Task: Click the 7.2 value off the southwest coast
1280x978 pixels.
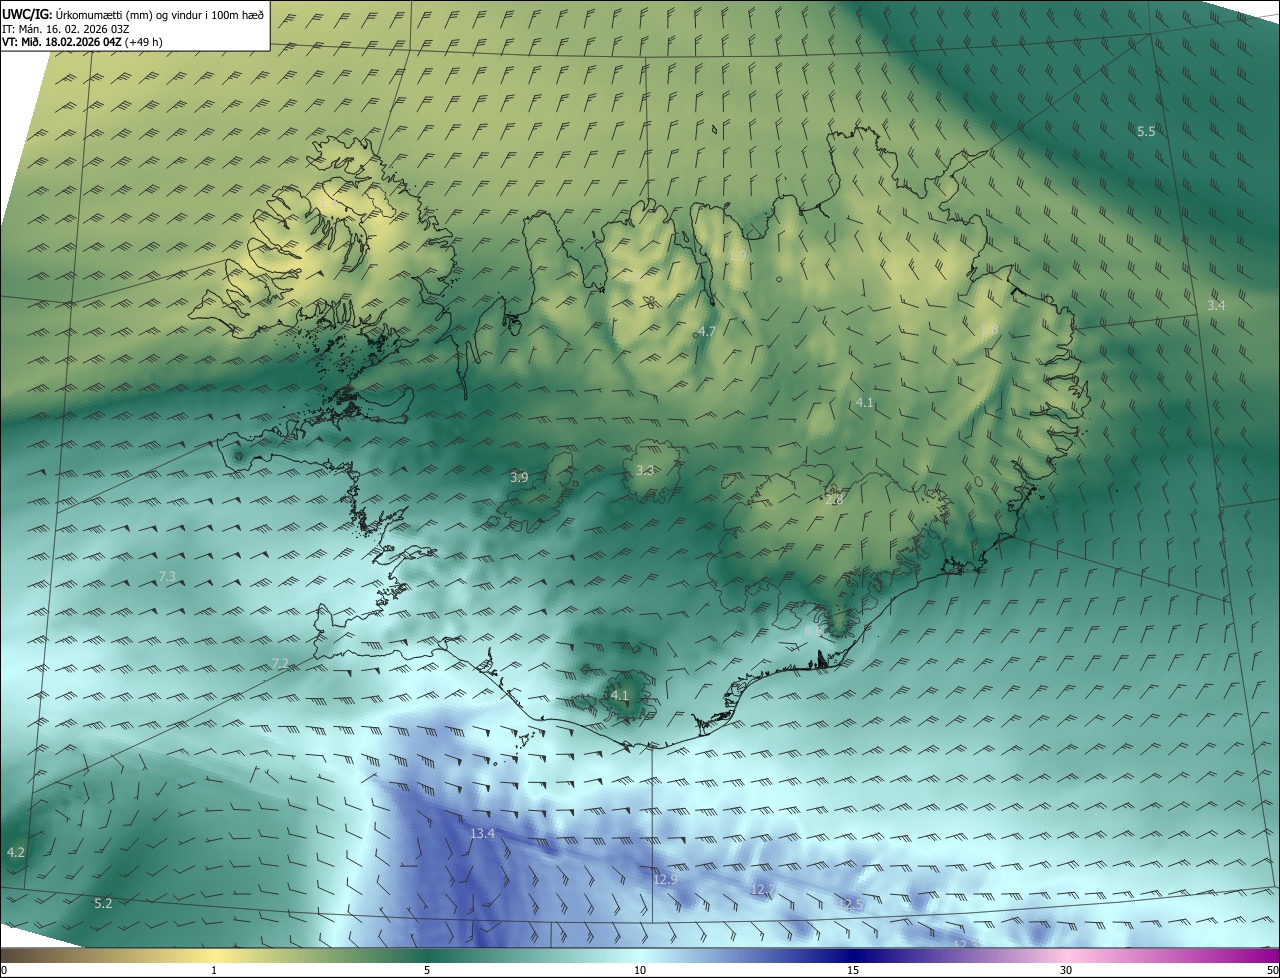Action: pos(280,663)
